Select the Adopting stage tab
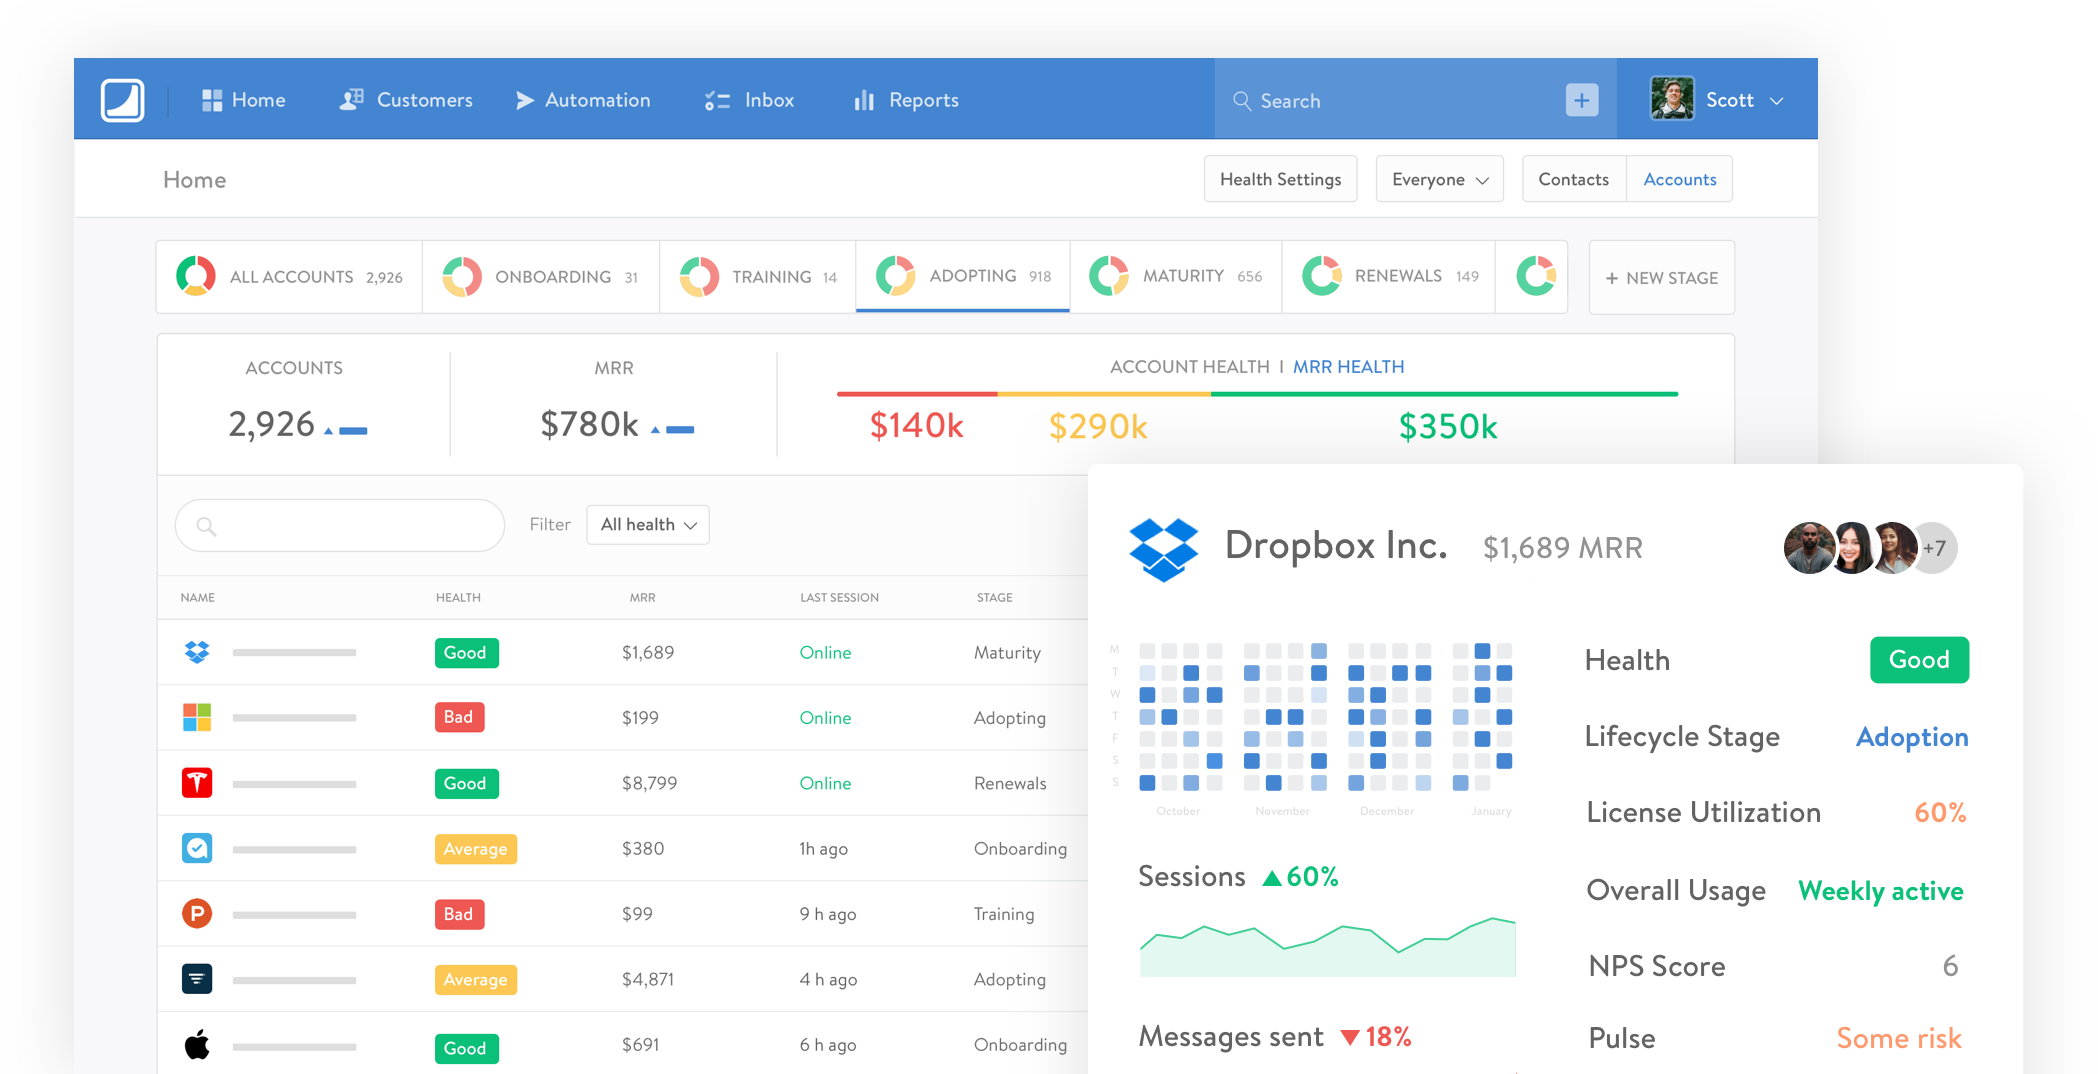 [x=963, y=277]
